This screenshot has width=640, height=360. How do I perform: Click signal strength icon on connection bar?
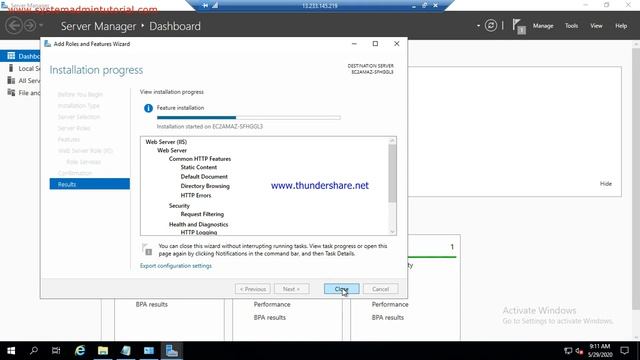(215, 5)
